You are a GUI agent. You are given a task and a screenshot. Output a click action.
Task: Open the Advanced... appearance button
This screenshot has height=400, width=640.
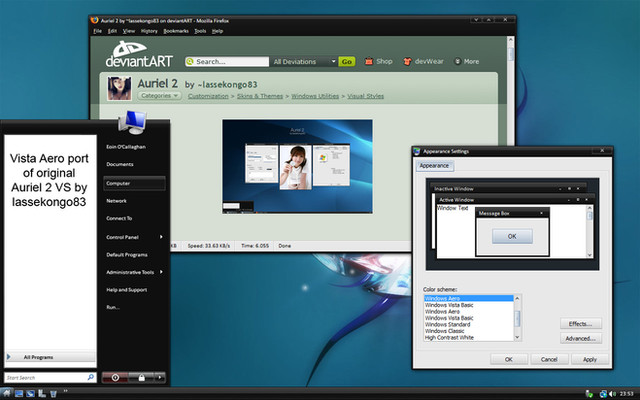click(580, 338)
